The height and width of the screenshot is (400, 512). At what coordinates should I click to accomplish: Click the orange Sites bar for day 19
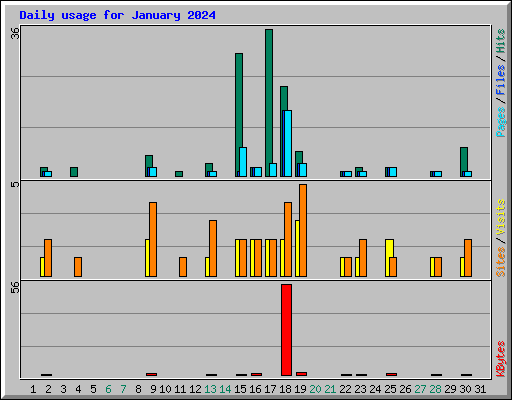pos(303,230)
